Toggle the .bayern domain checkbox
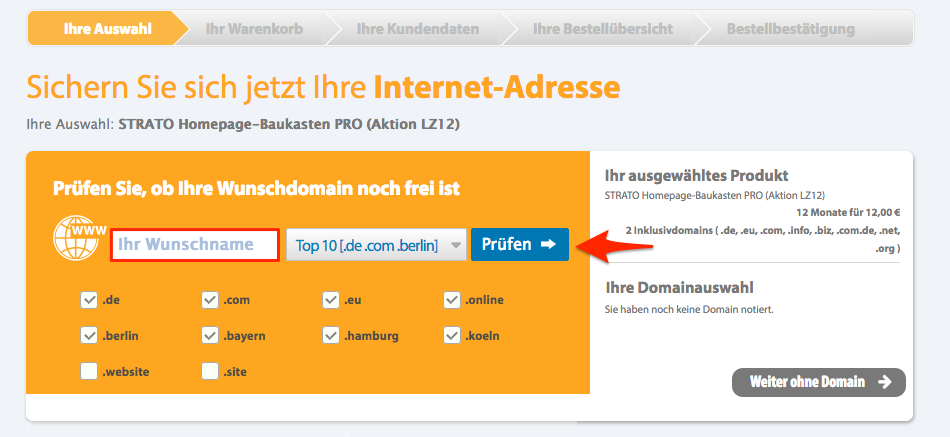This screenshot has width=950, height=437. point(210,335)
